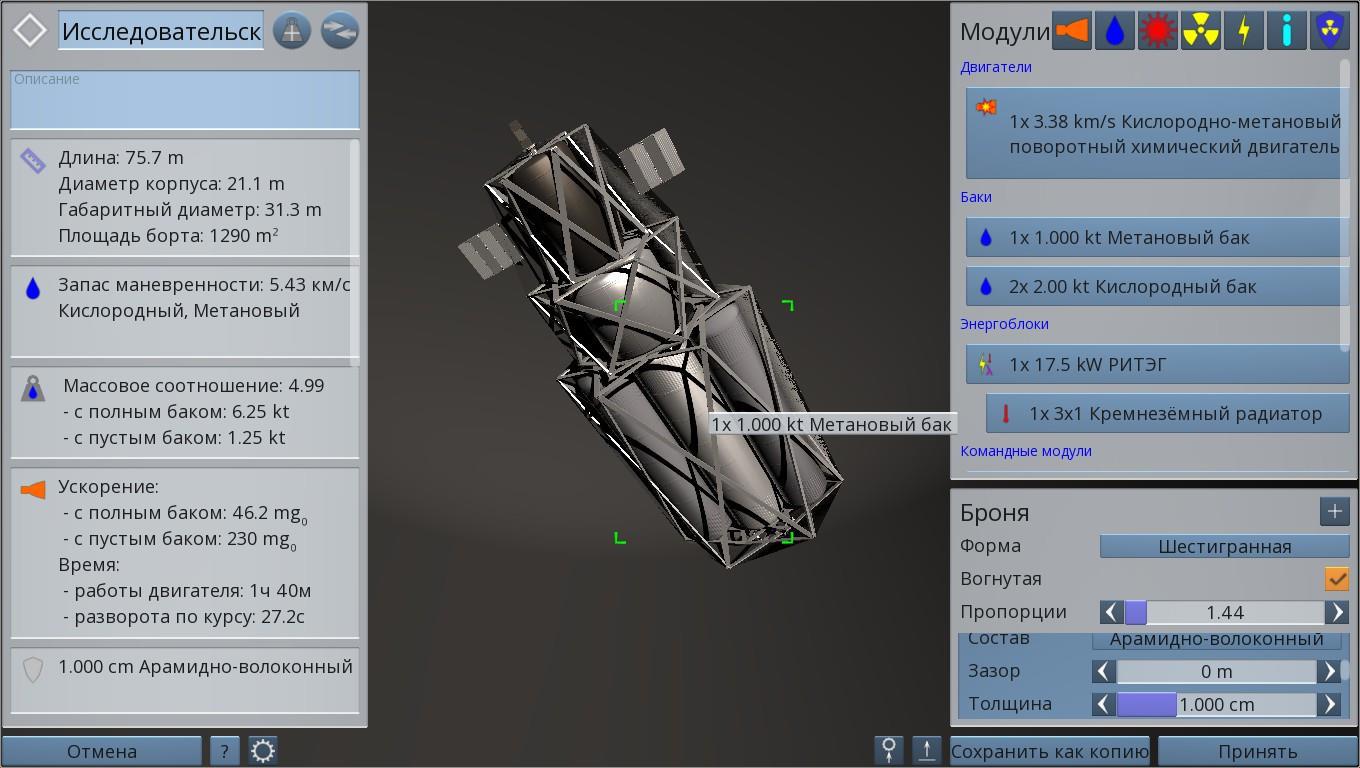Click the Принять button
The height and width of the screenshot is (768, 1360).
[x=1257, y=751]
